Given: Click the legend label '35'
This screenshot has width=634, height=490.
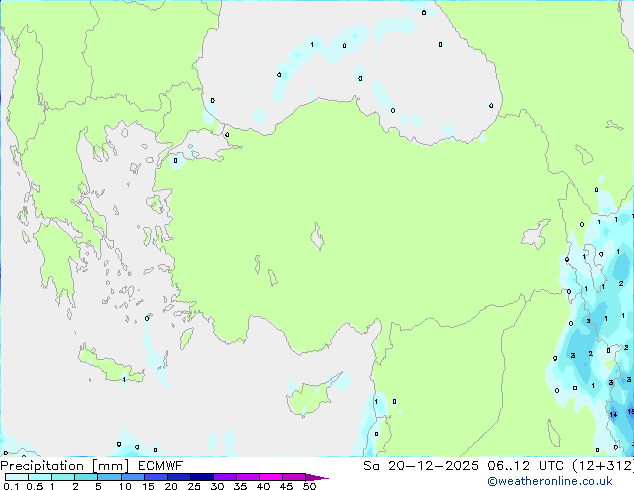Looking at the screenshot, I should (240, 486).
